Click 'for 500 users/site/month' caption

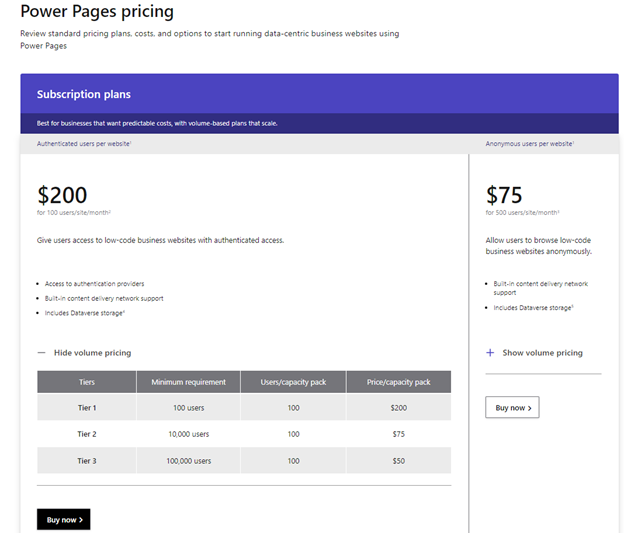[x=523, y=213]
